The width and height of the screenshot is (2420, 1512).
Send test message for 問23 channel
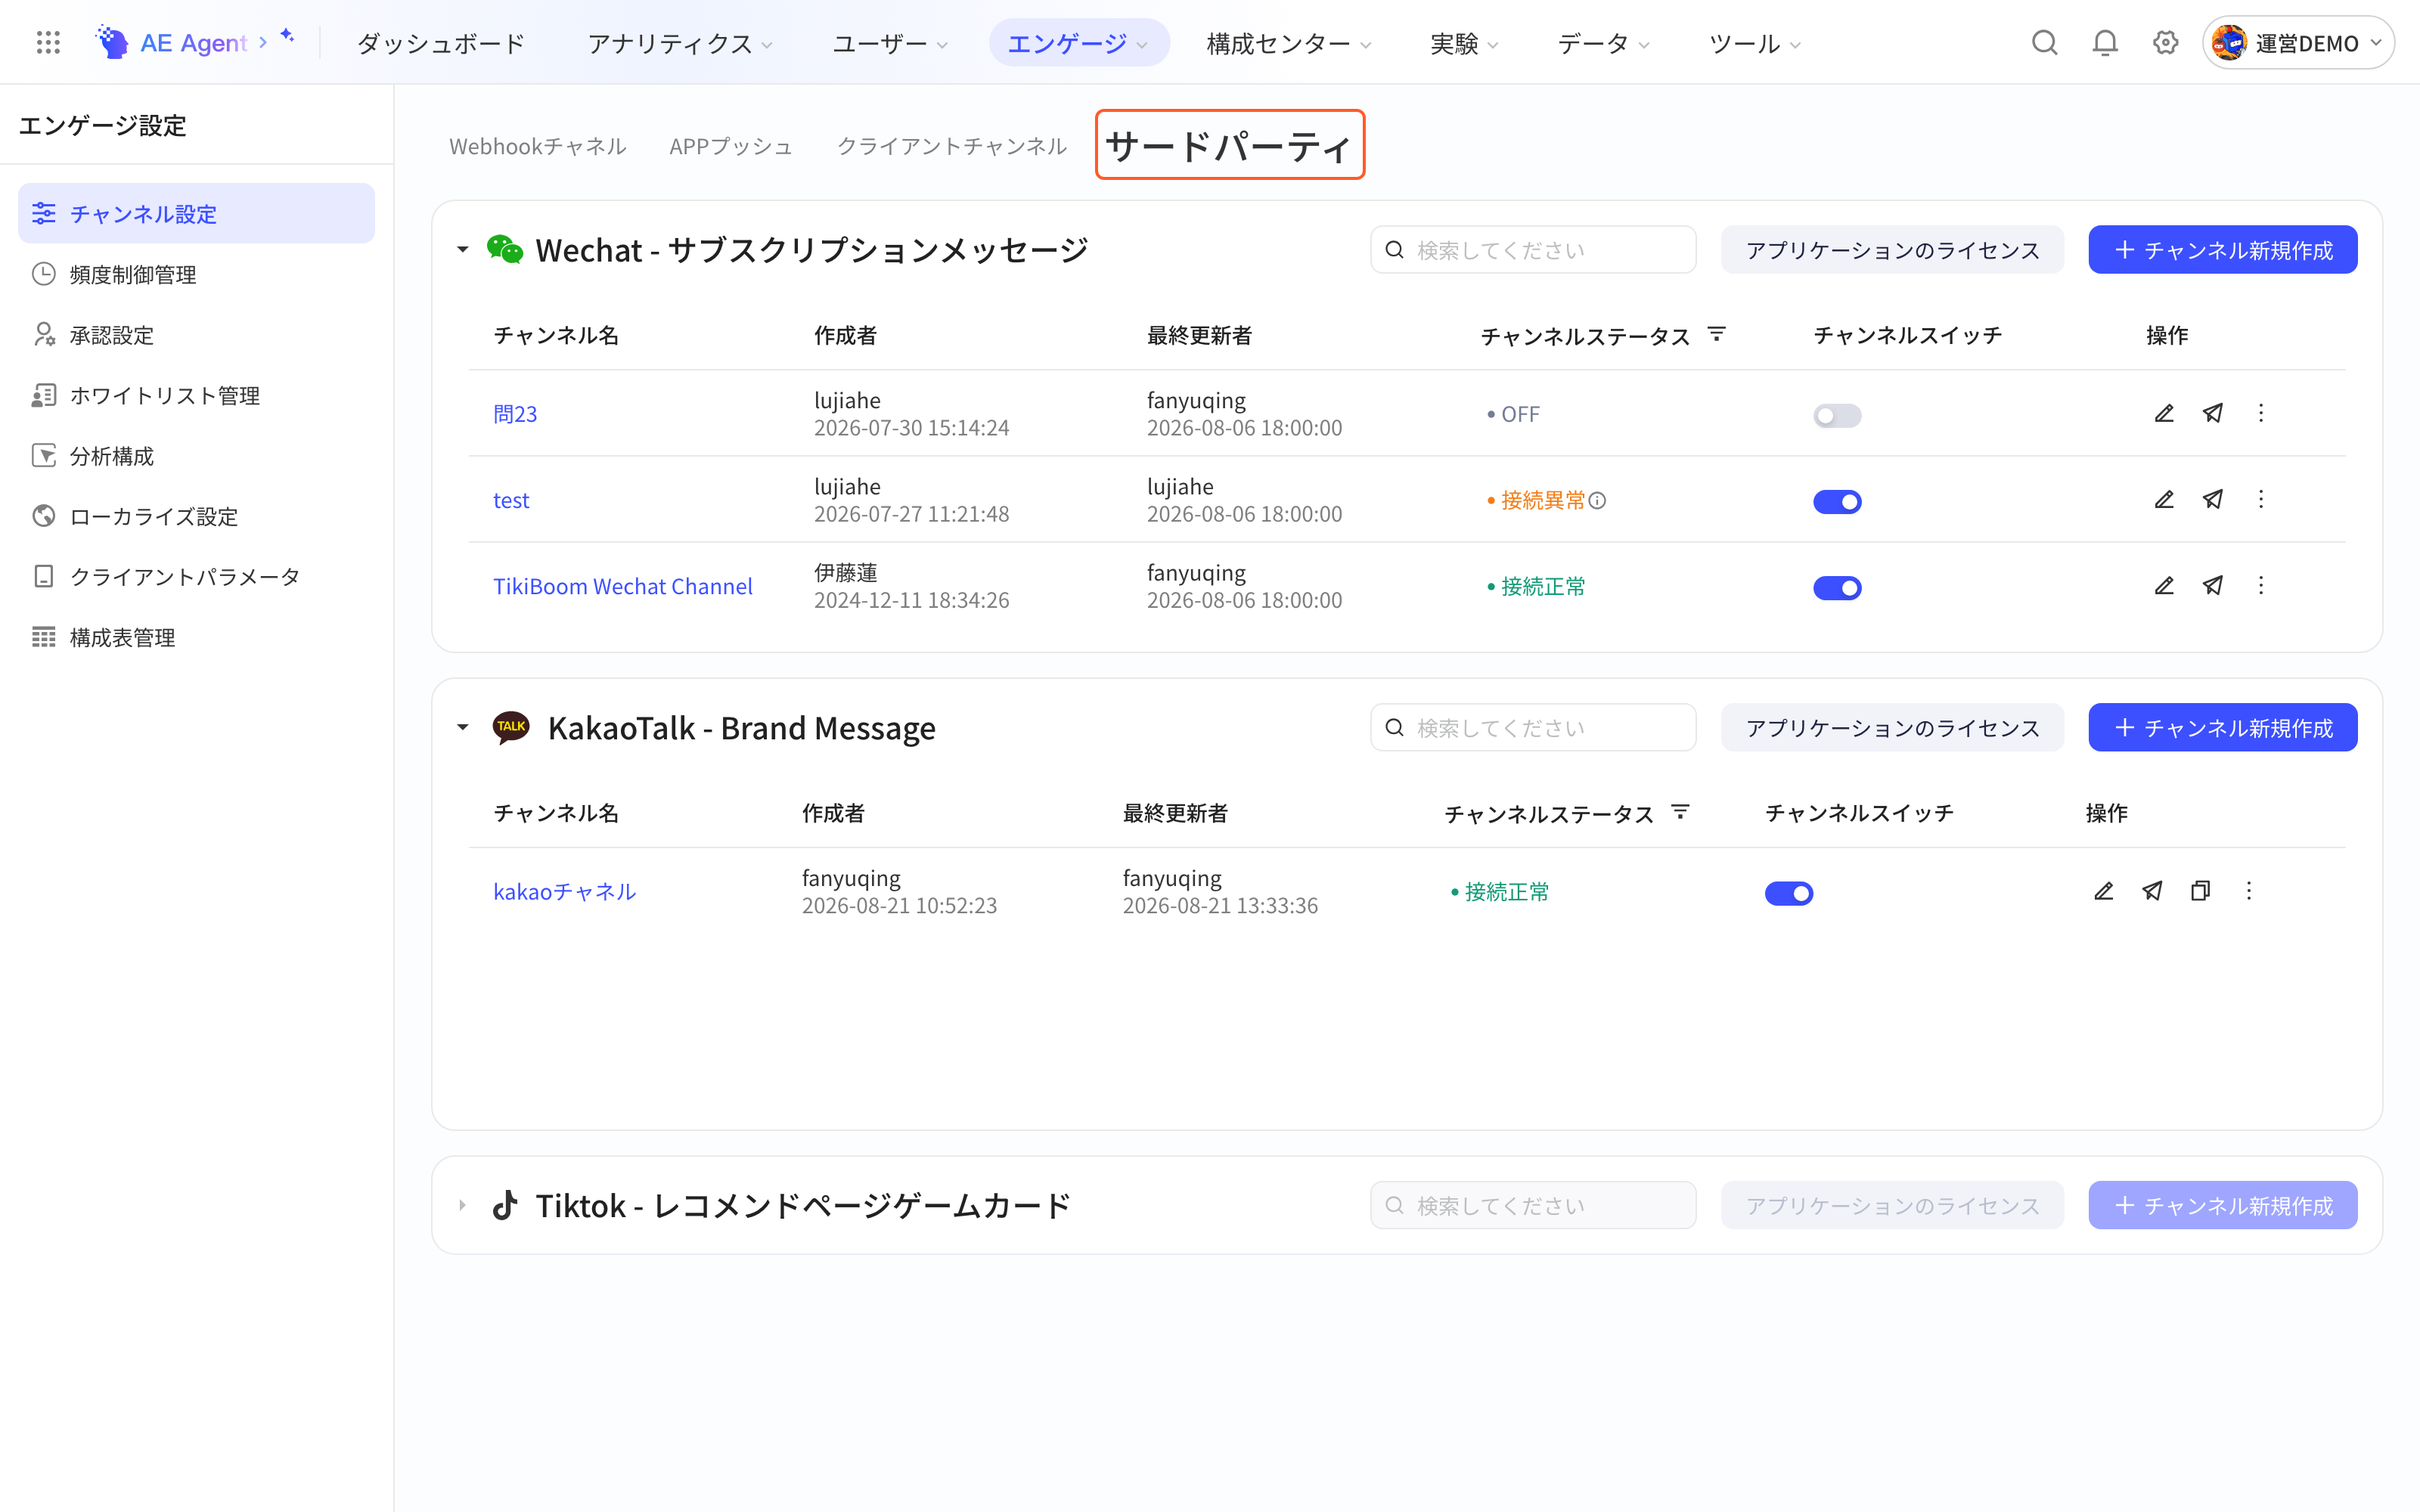2213,413
